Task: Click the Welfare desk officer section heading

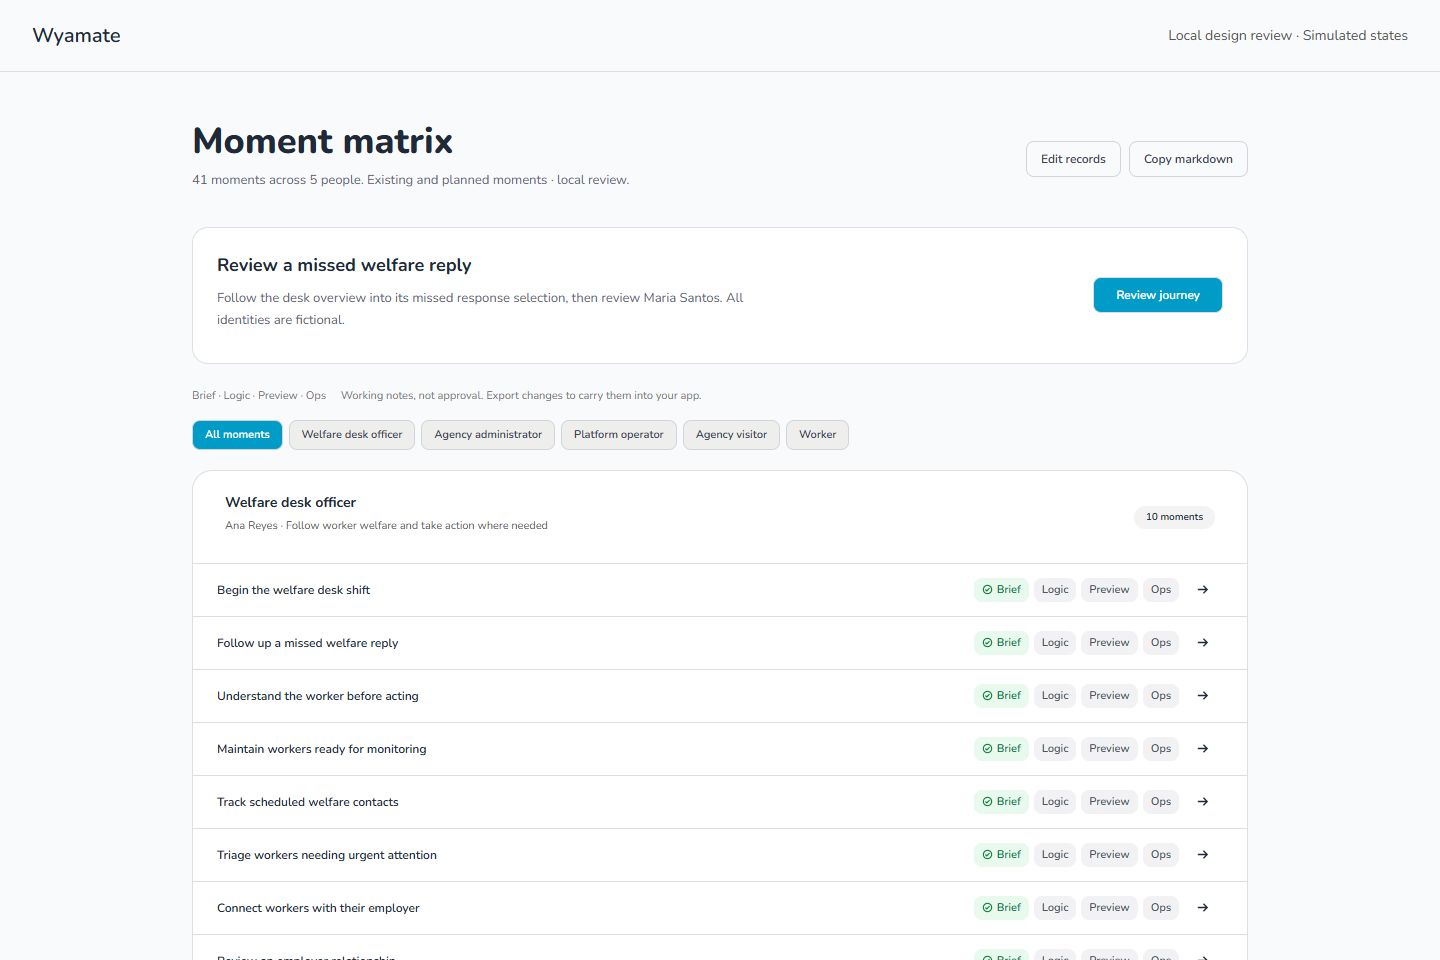Action: coord(290,502)
